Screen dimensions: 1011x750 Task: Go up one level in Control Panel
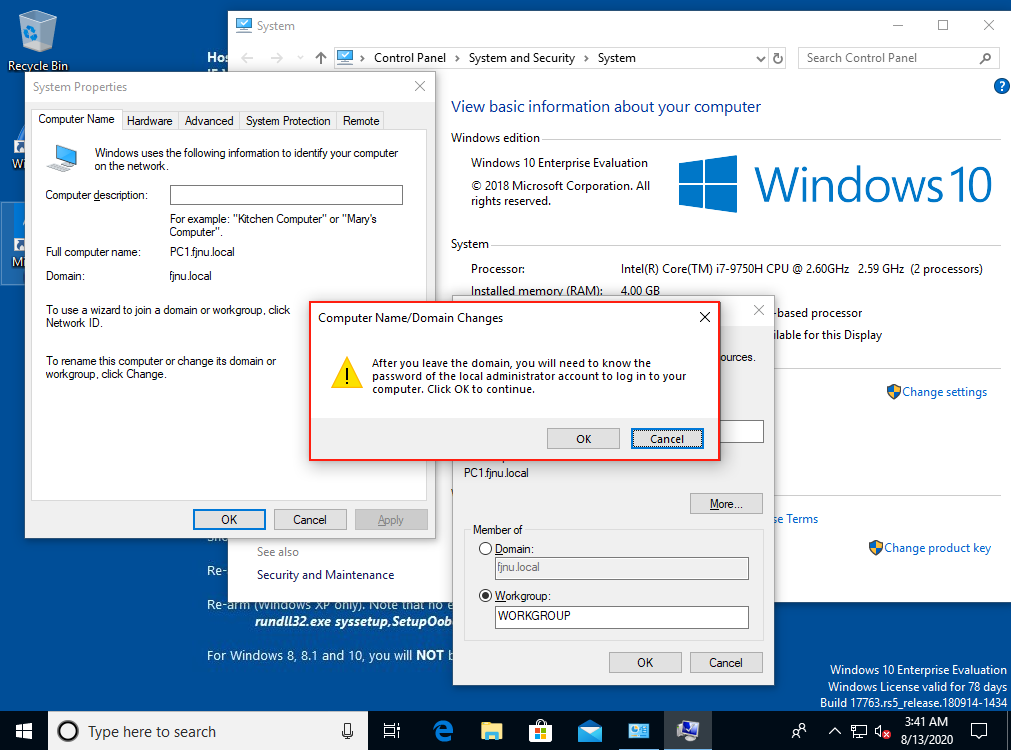pyautogui.click(x=320, y=58)
